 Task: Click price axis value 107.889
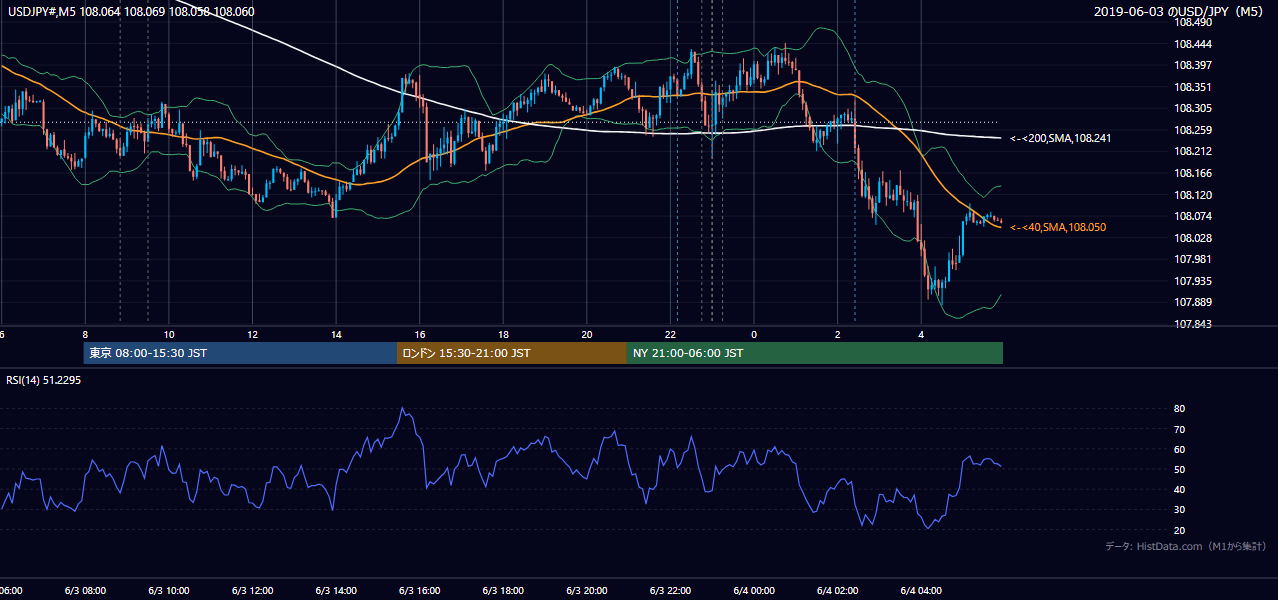[x=1193, y=302]
